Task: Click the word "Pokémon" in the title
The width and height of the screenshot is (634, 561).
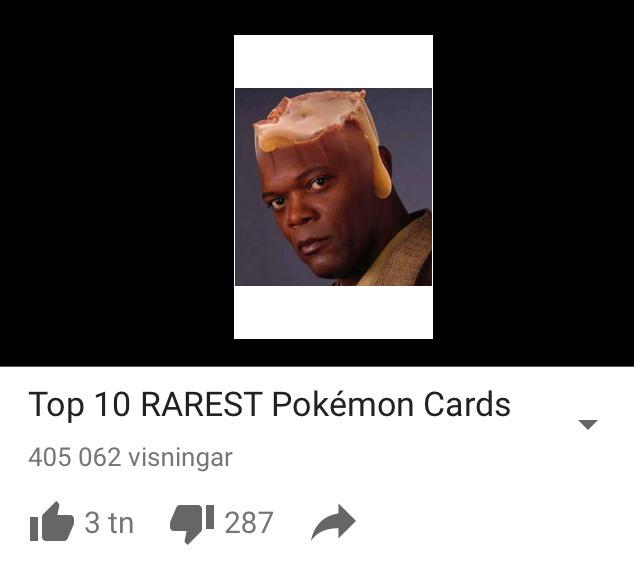Action: tap(343, 404)
